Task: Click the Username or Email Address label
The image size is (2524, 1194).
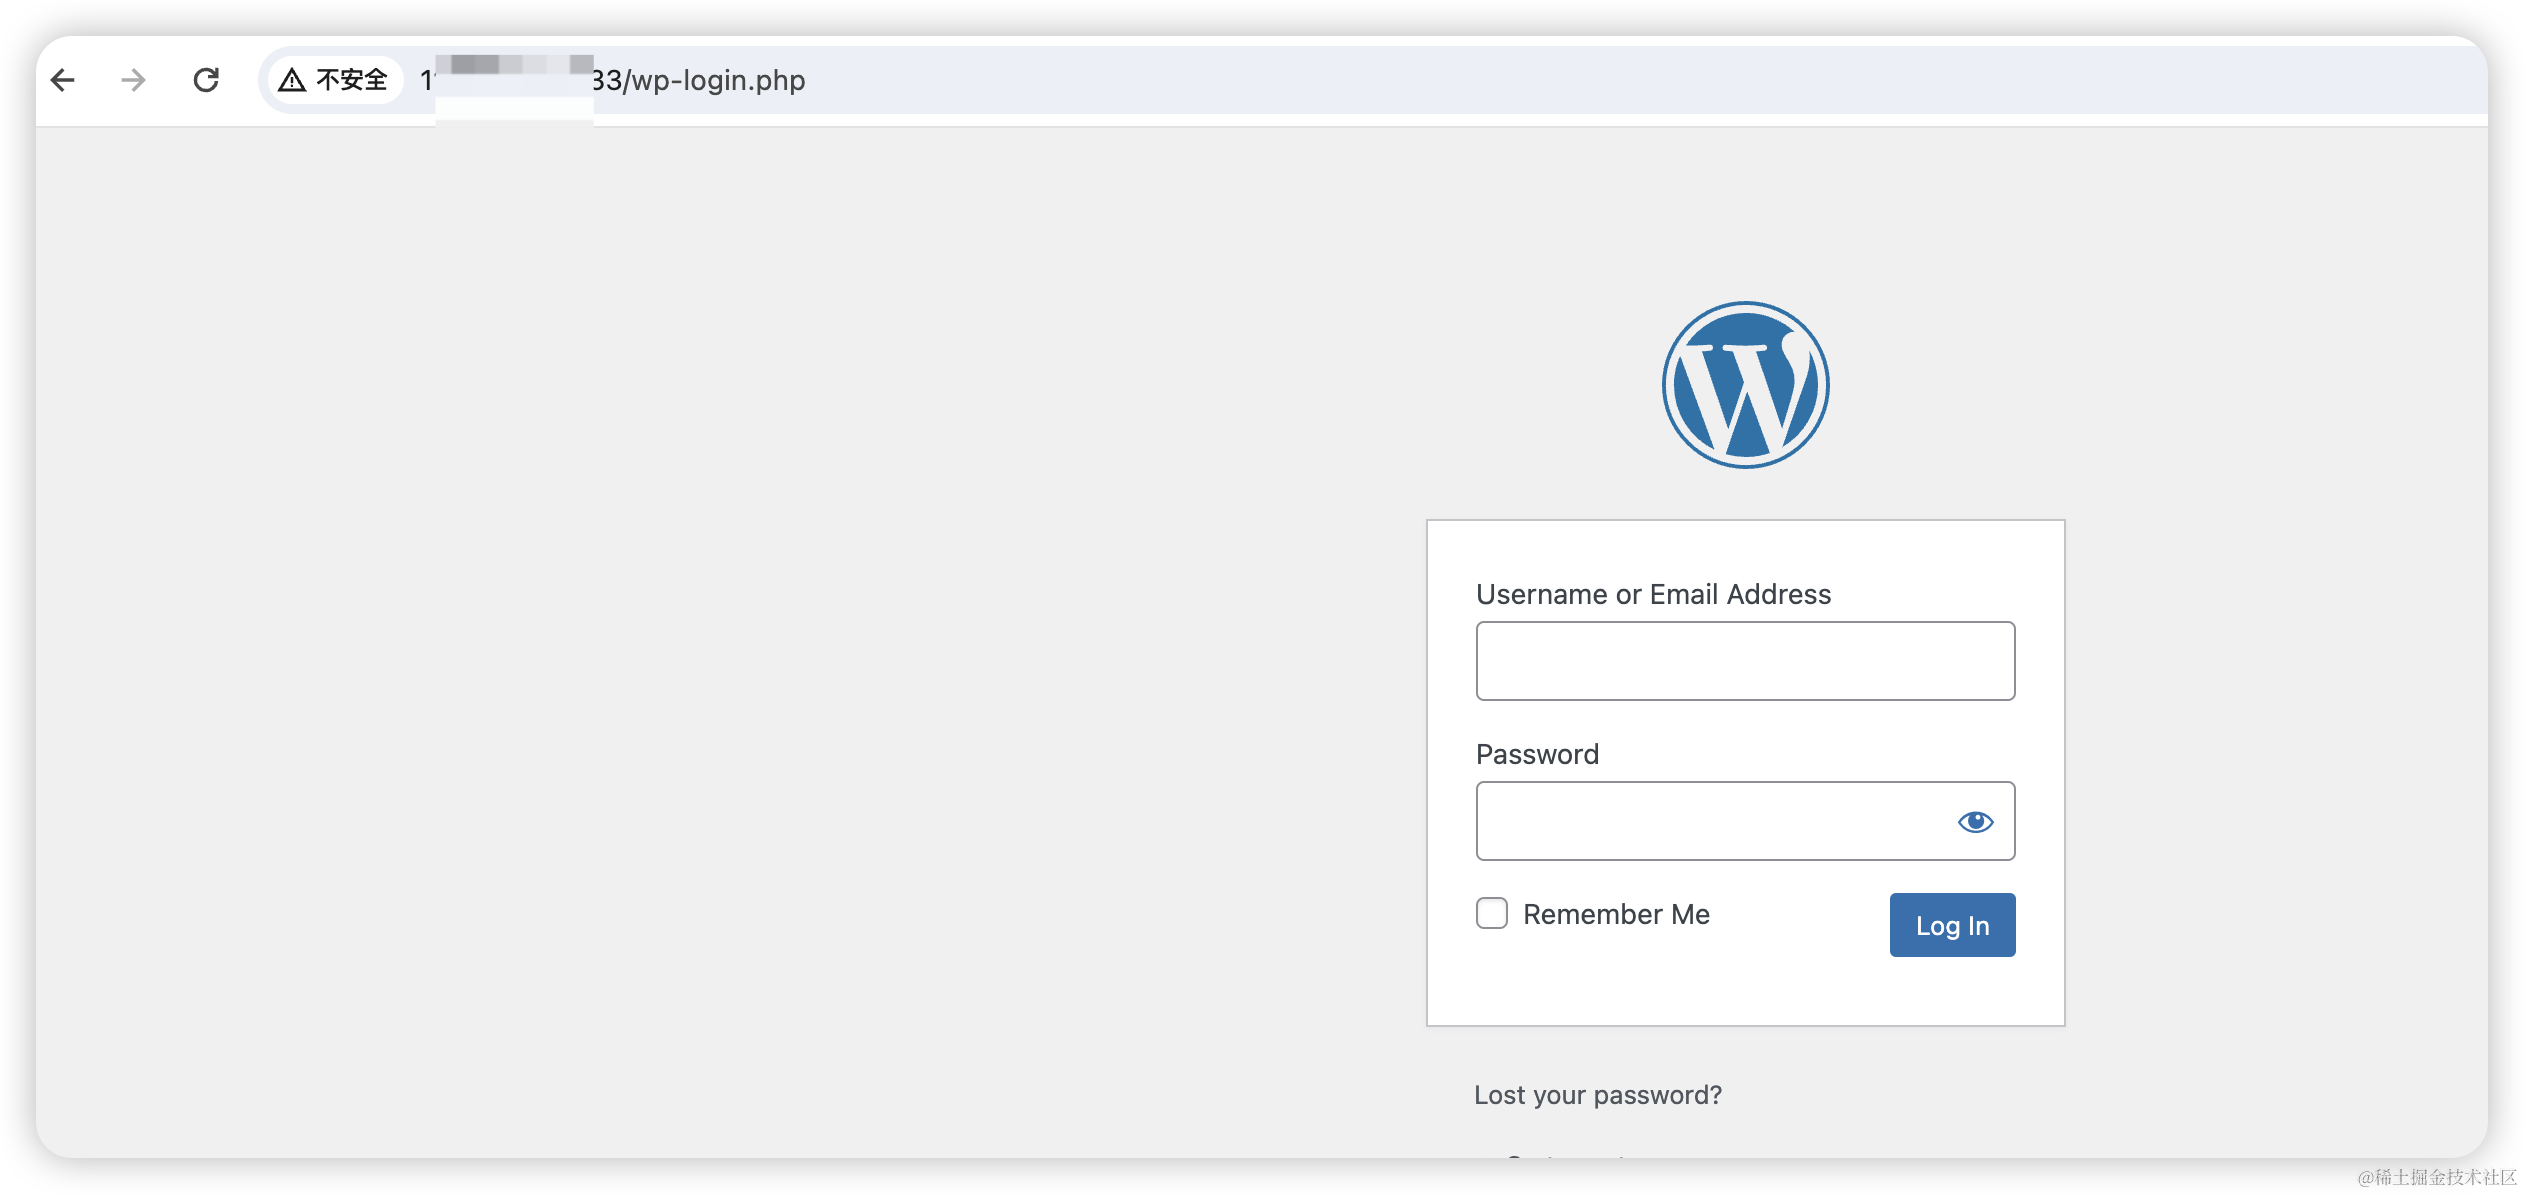Action: [x=1653, y=594]
